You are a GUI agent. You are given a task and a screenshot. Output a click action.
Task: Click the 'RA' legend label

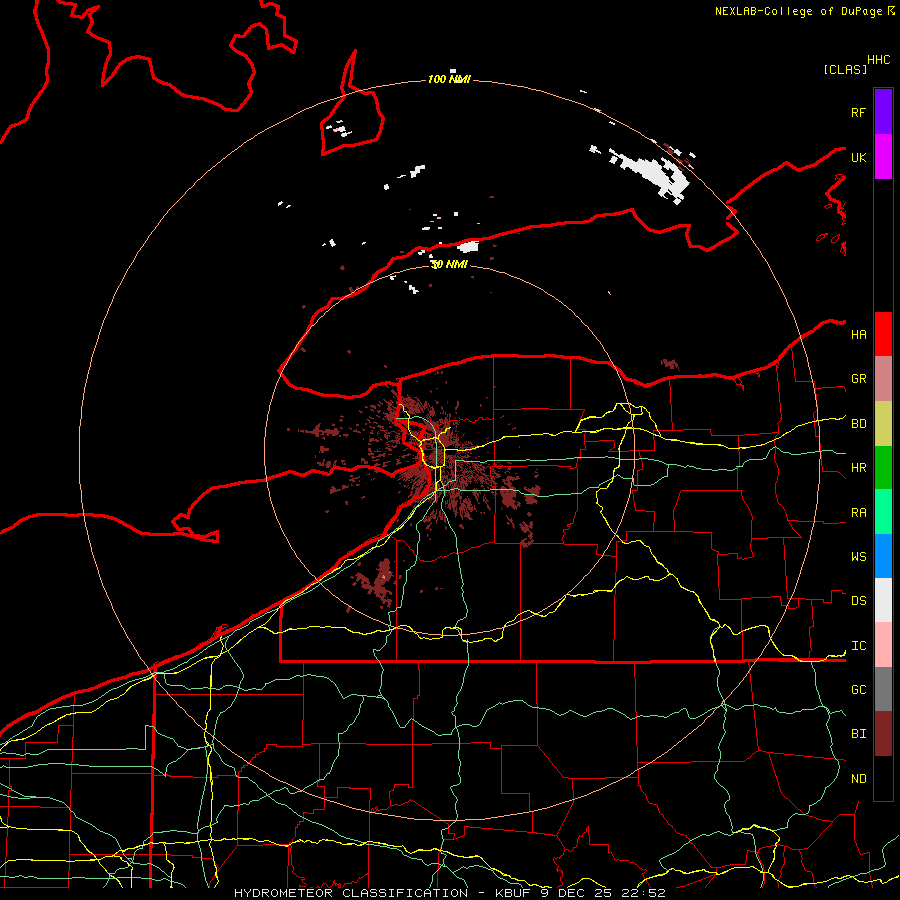[x=859, y=513]
